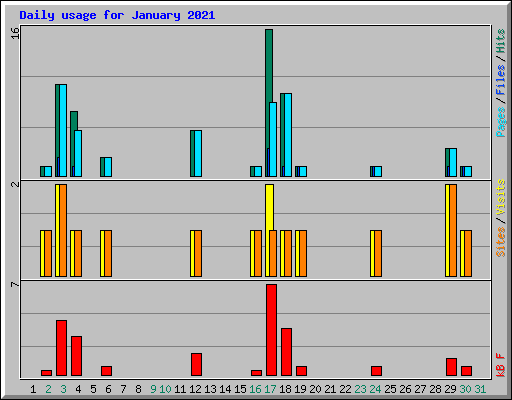Select the red KB bar for day 4
The height and width of the screenshot is (400, 512).
(76, 356)
